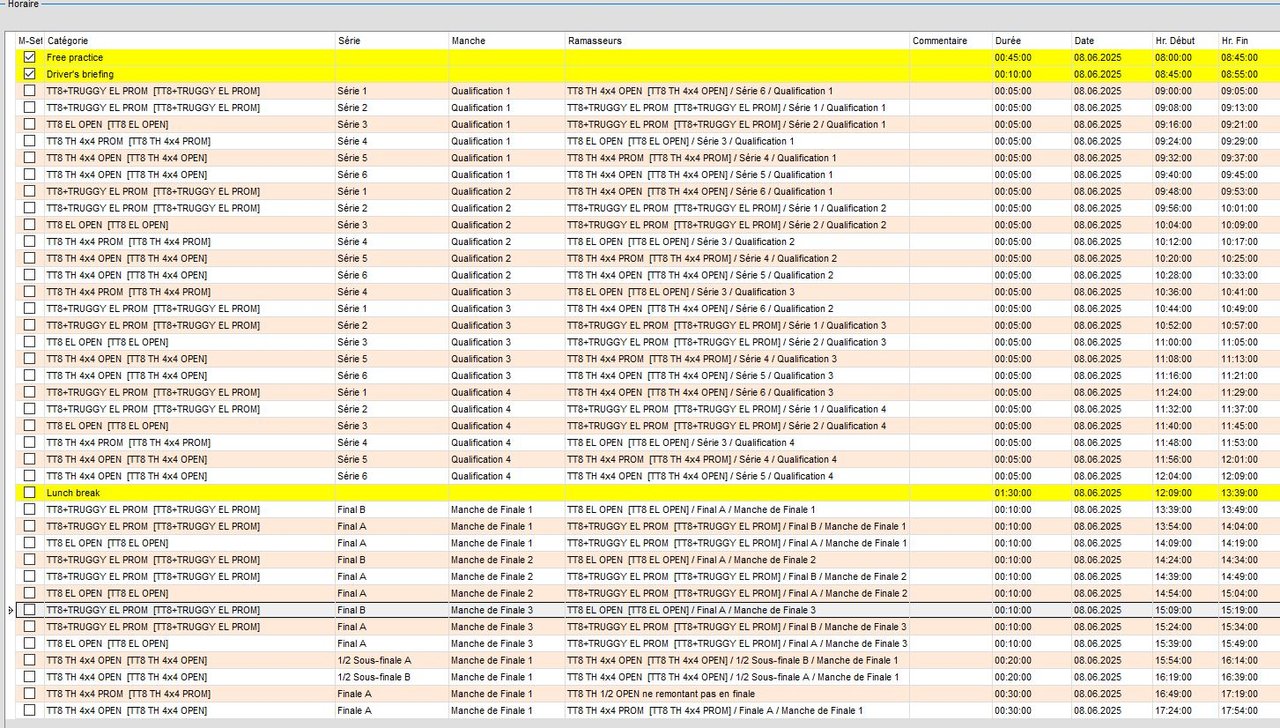
Task: Click the 17:54:00 end time cell
Action: [1249, 710]
